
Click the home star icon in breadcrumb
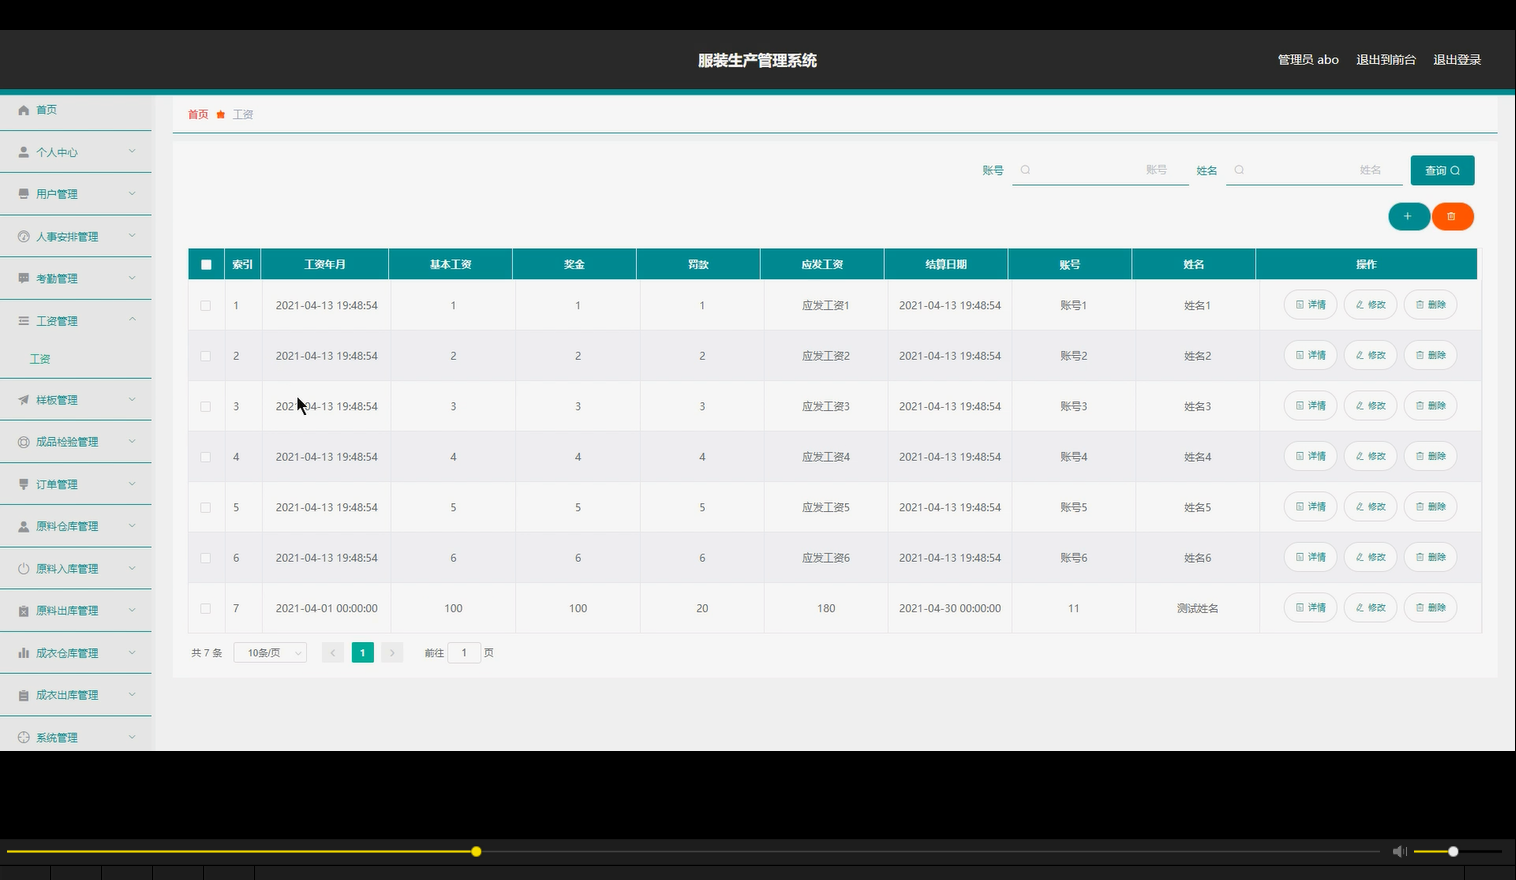(x=221, y=115)
